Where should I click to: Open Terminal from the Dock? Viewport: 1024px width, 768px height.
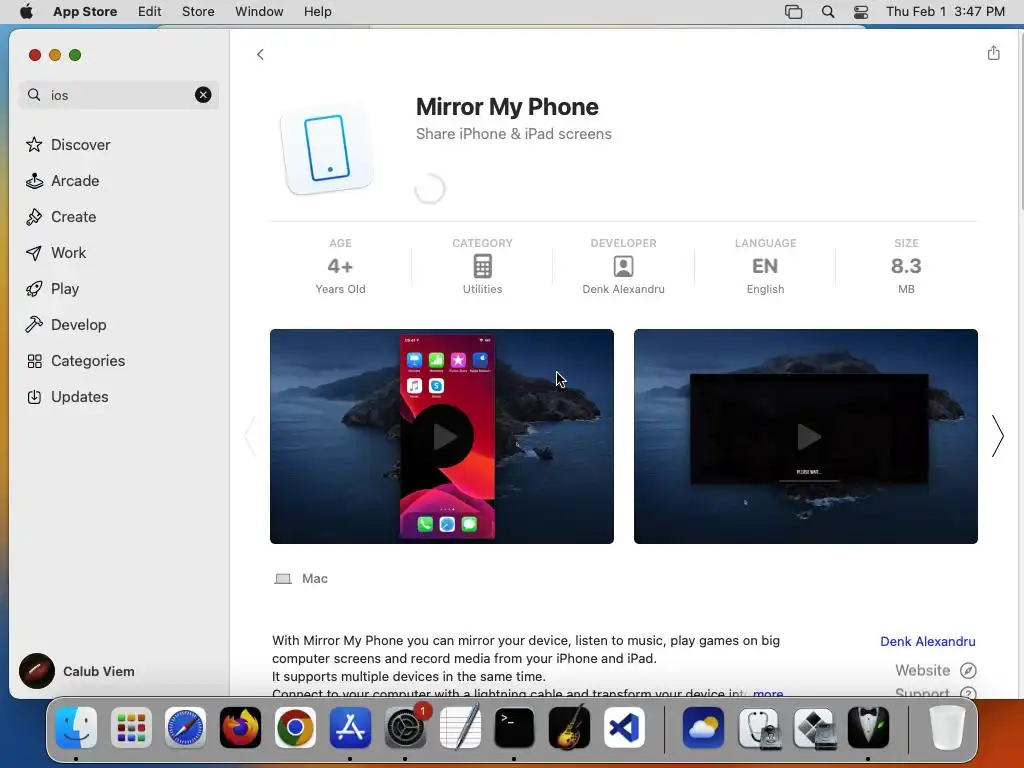[514, 727]
